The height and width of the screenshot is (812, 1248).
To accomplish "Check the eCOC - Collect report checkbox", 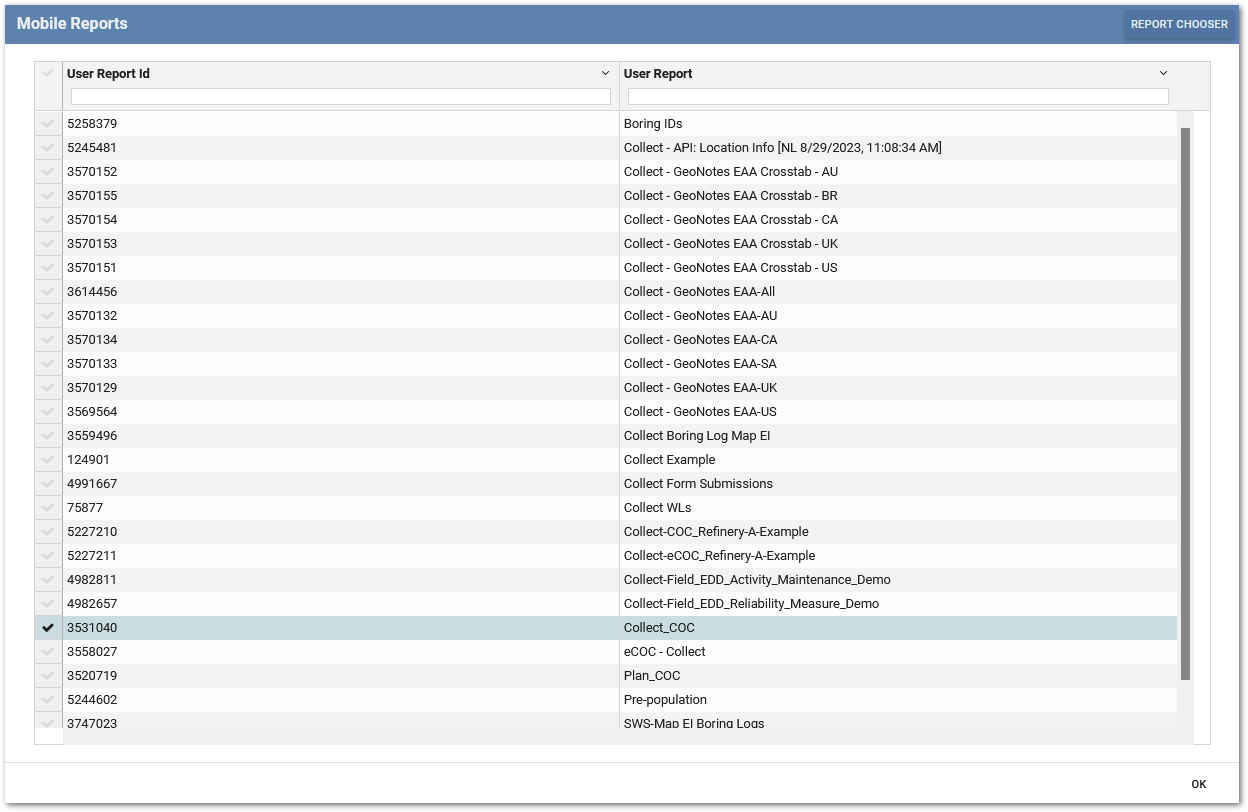I will pyautogui.click(x=48, y=651).
